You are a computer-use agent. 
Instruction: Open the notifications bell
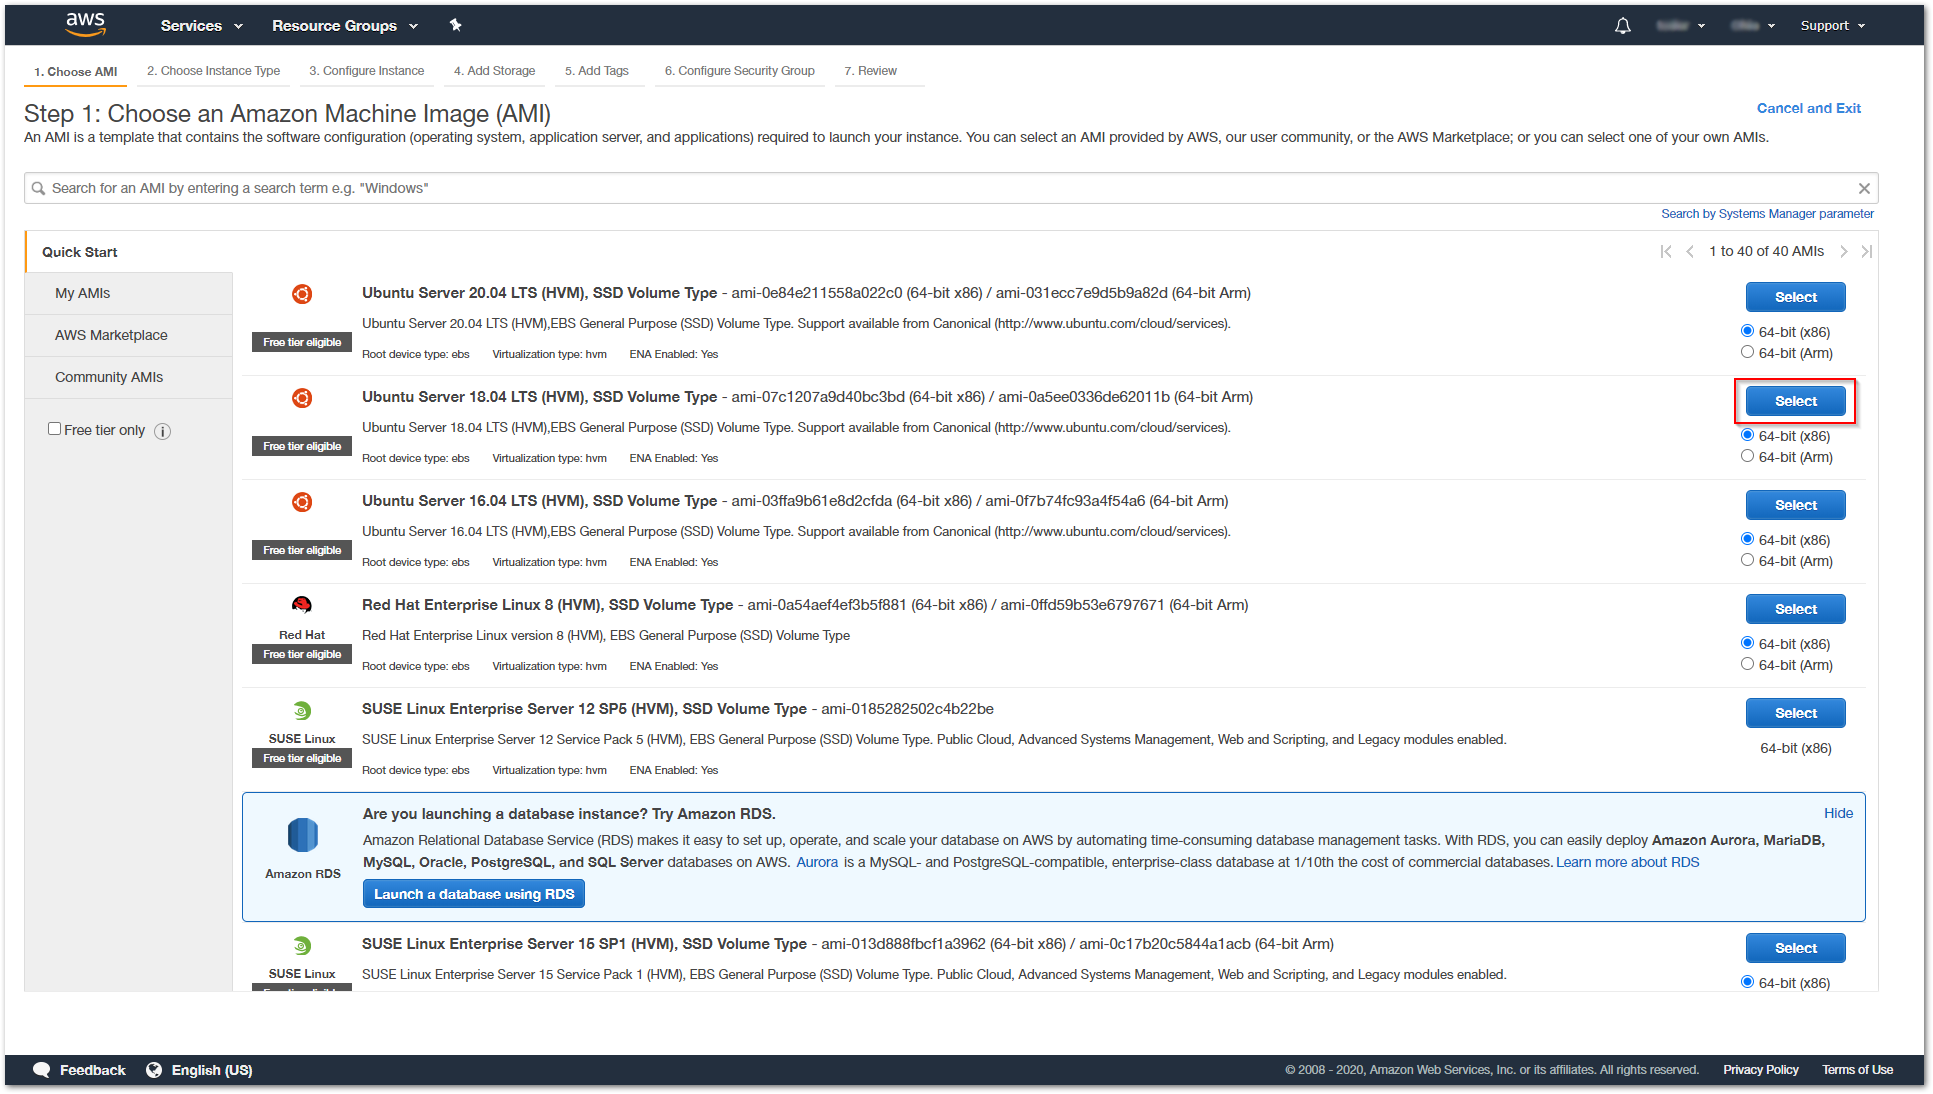1622,26
